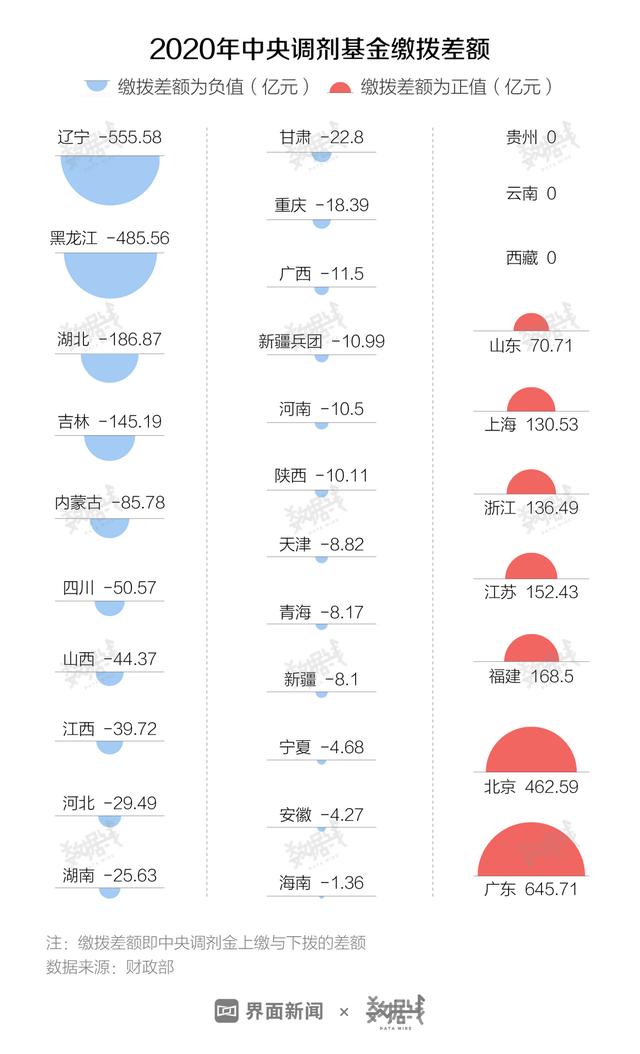Click the 注 footnote about 缴拨差额

coord(205,942)
